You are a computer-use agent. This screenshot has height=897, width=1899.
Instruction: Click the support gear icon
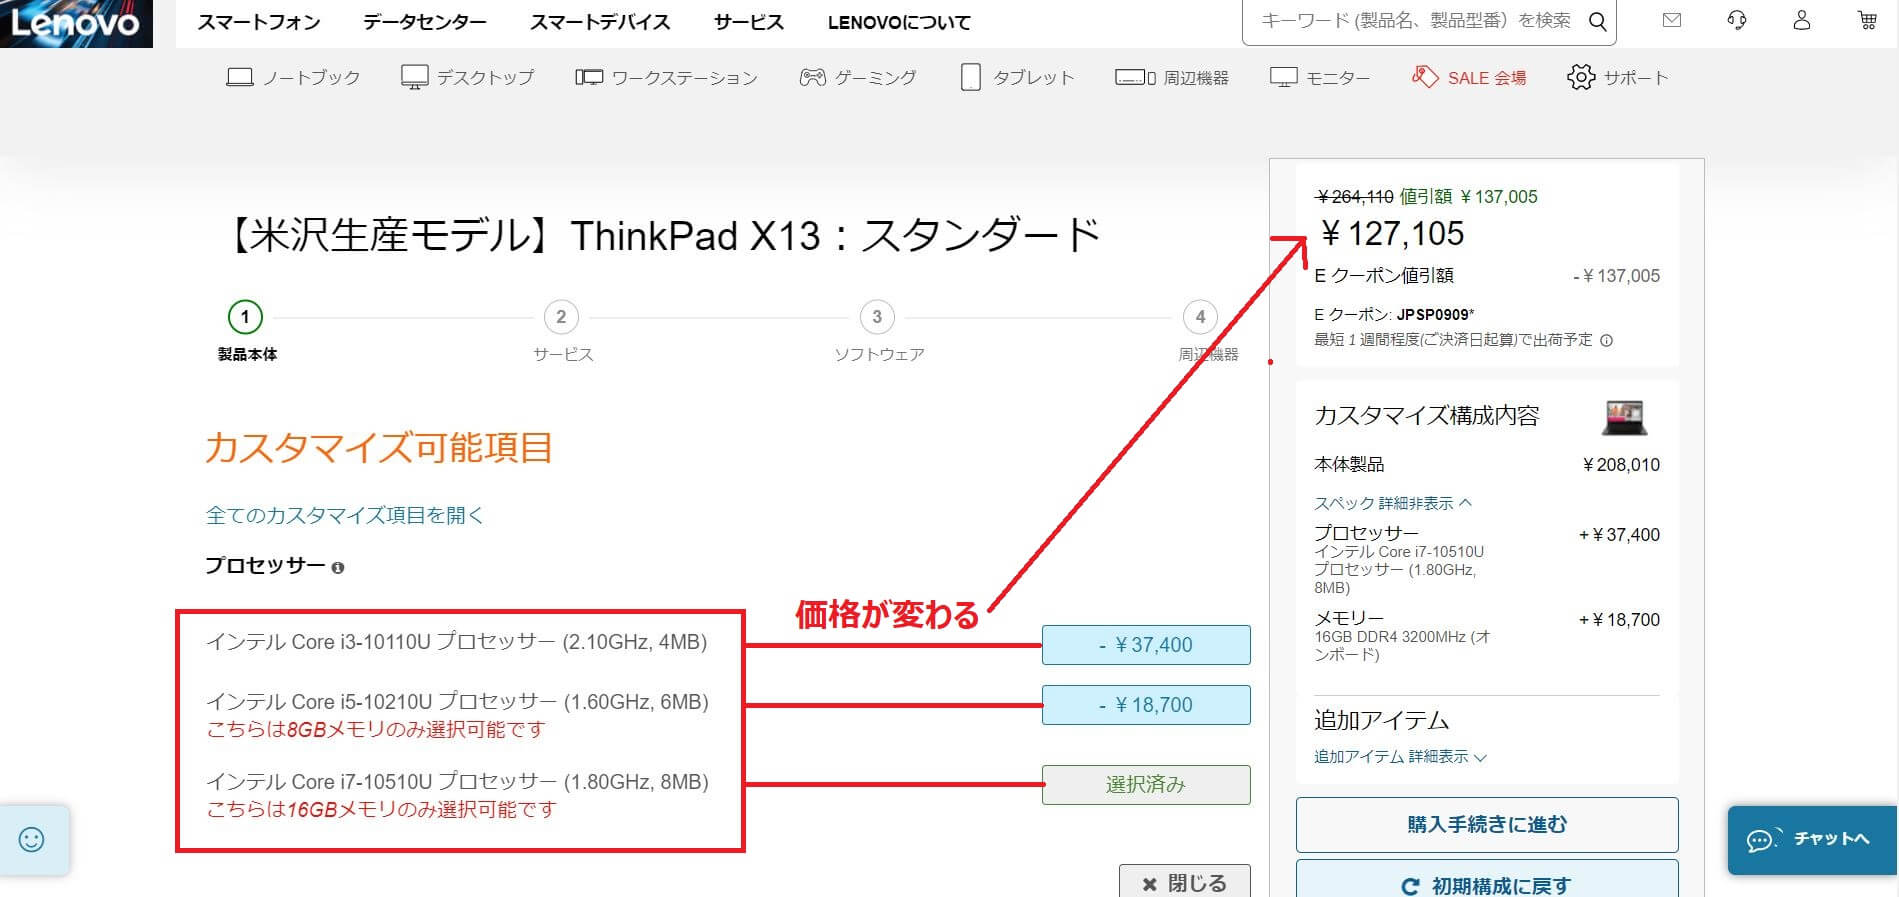(x=1581, y=77)
